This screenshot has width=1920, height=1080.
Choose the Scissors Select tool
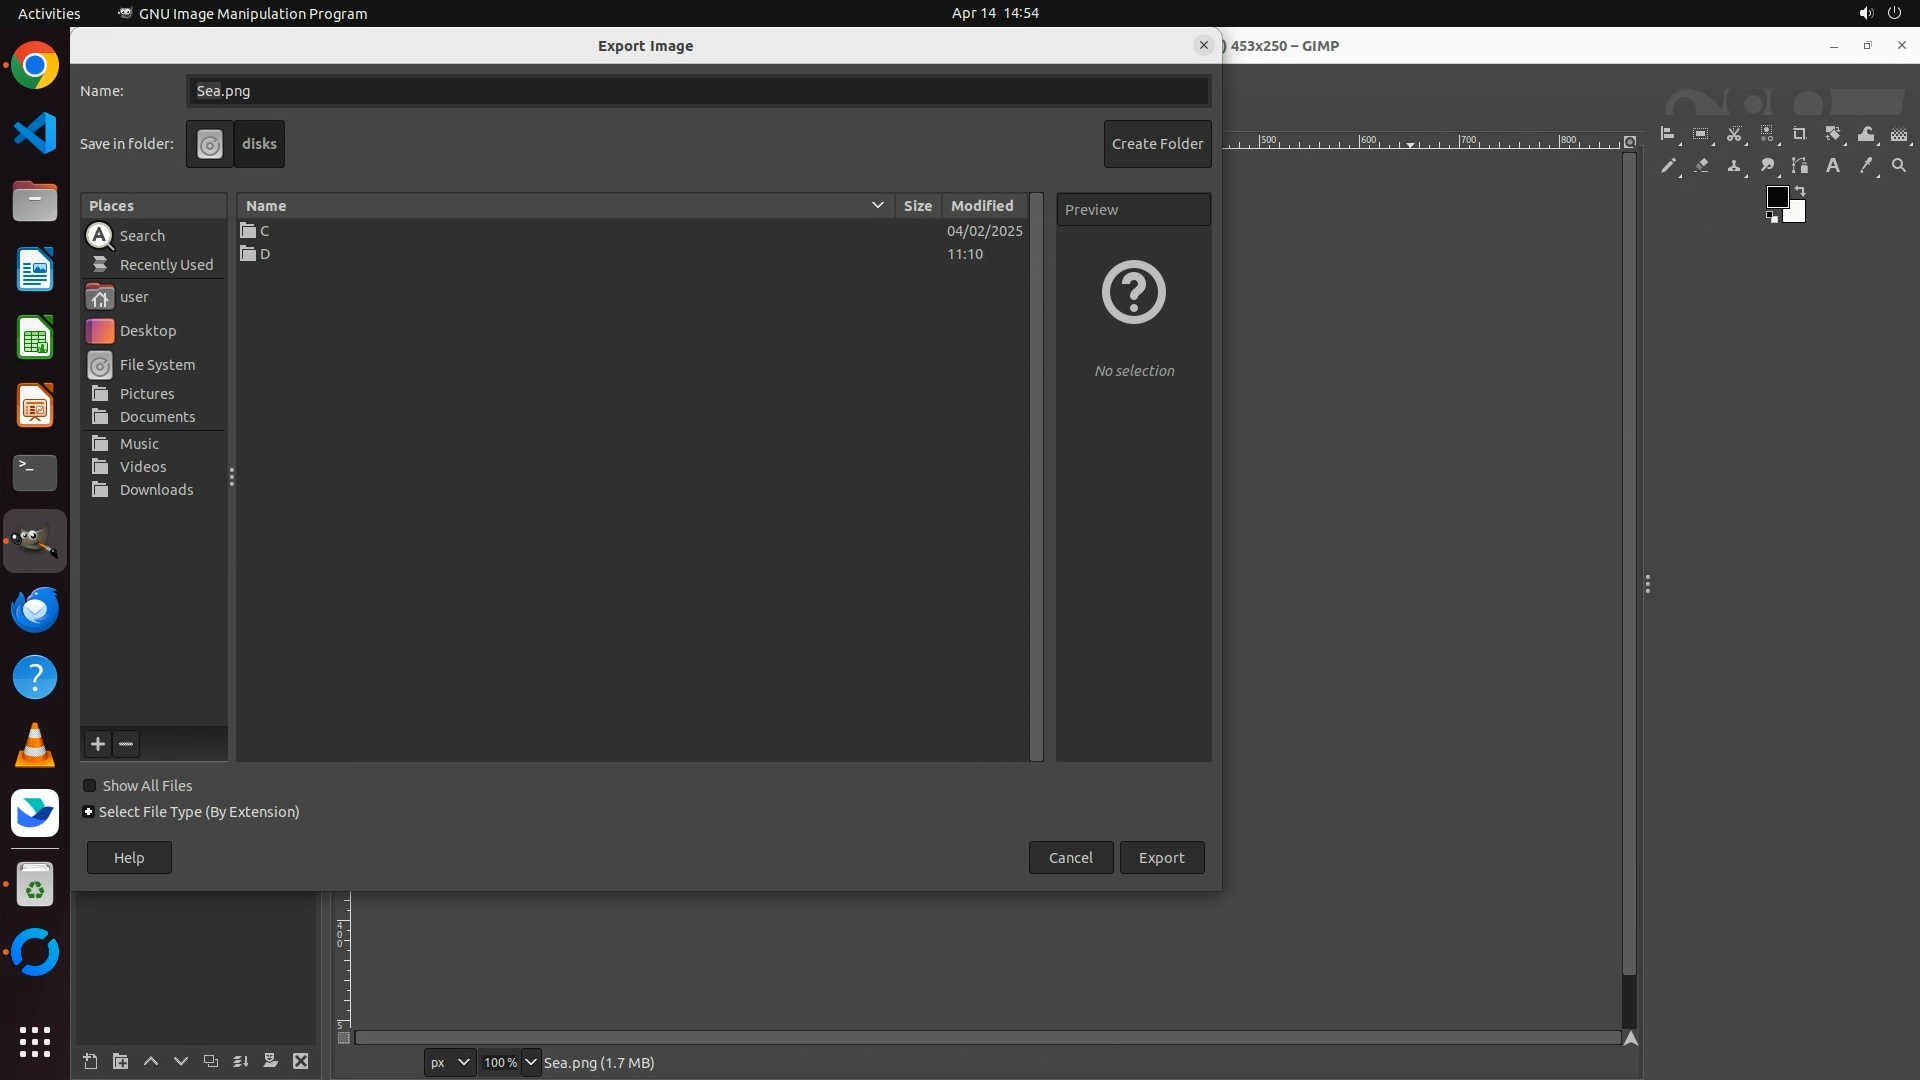(x=1734, y=134)
